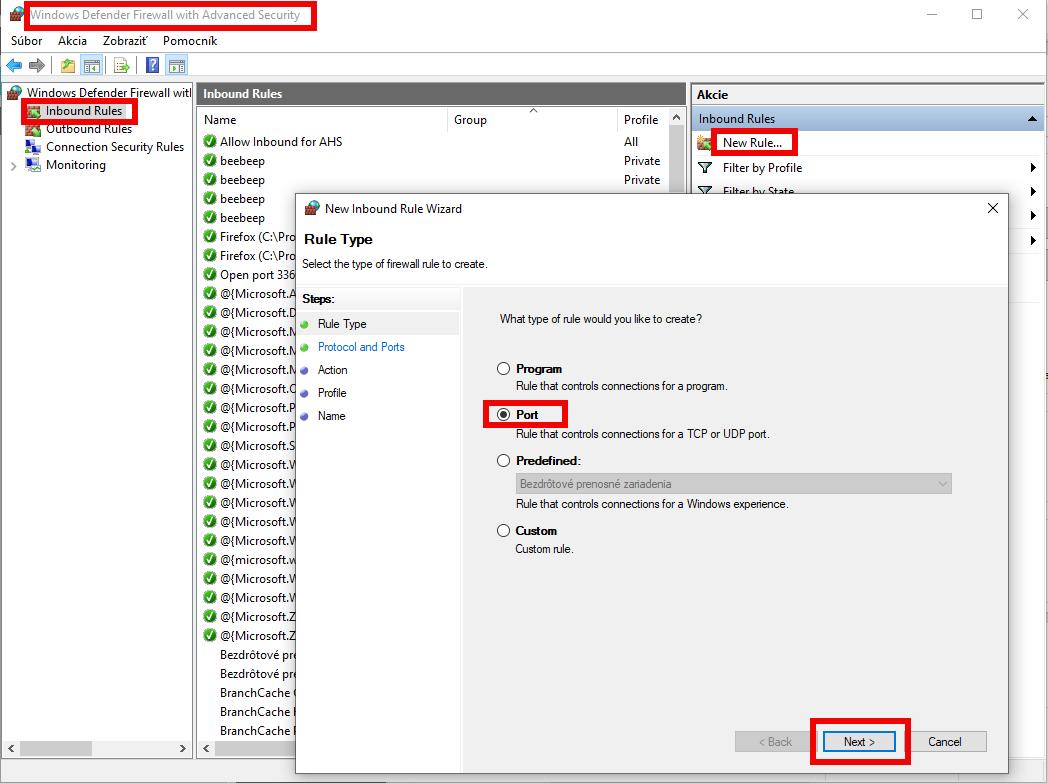Open the Akcia menu
This screenshot has height=783, width=1048.
point(71,41)
